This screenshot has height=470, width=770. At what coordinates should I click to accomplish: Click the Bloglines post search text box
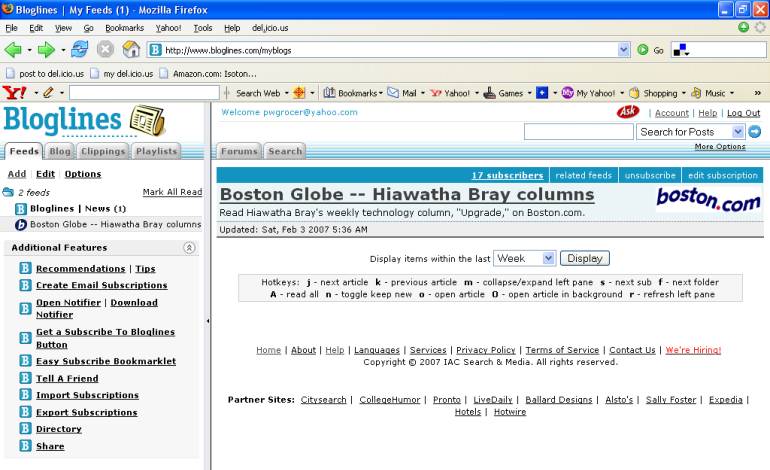point(578,132)
